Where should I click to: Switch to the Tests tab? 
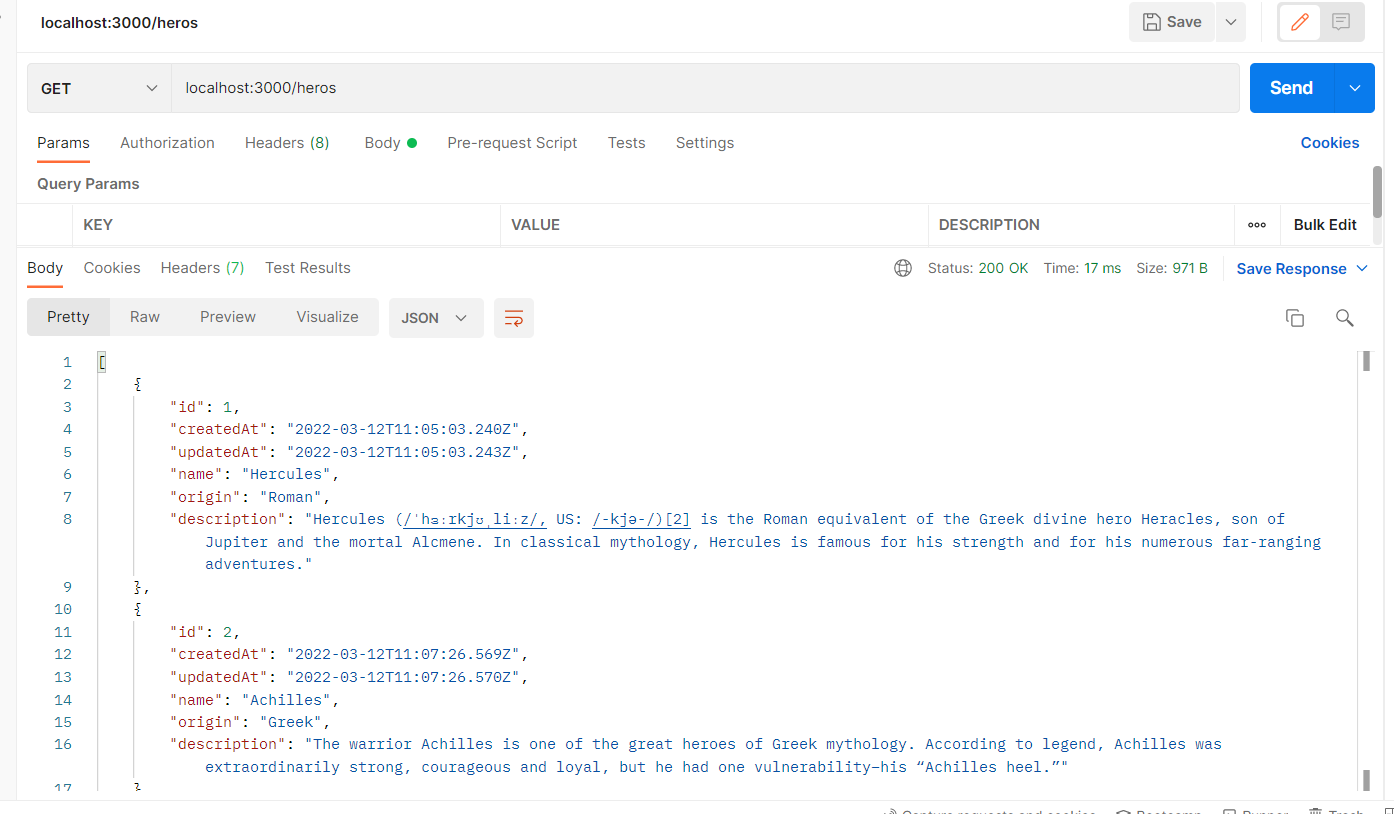coord(626,143)
